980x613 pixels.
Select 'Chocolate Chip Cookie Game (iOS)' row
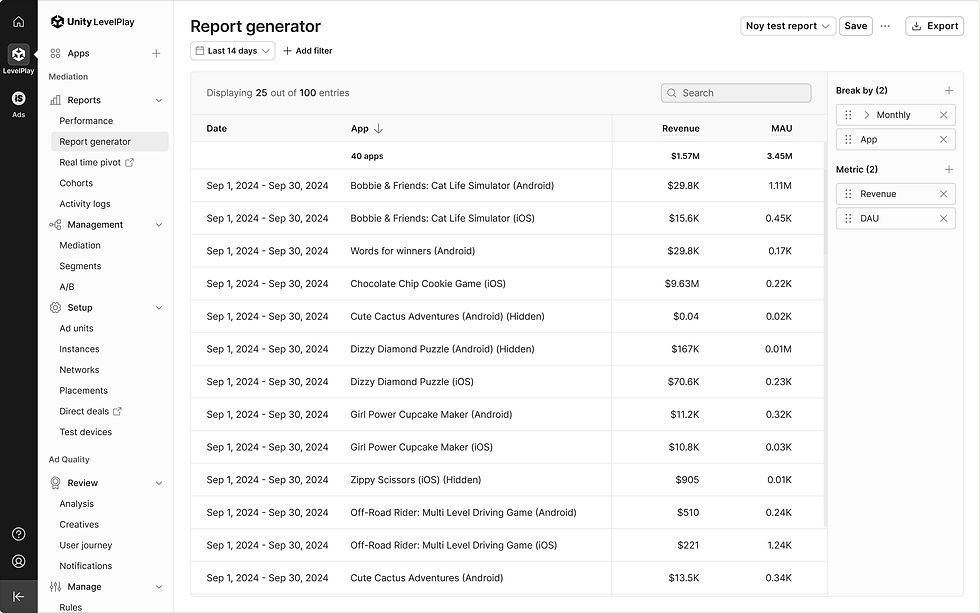pyautogui.click(x=508, y=284)
